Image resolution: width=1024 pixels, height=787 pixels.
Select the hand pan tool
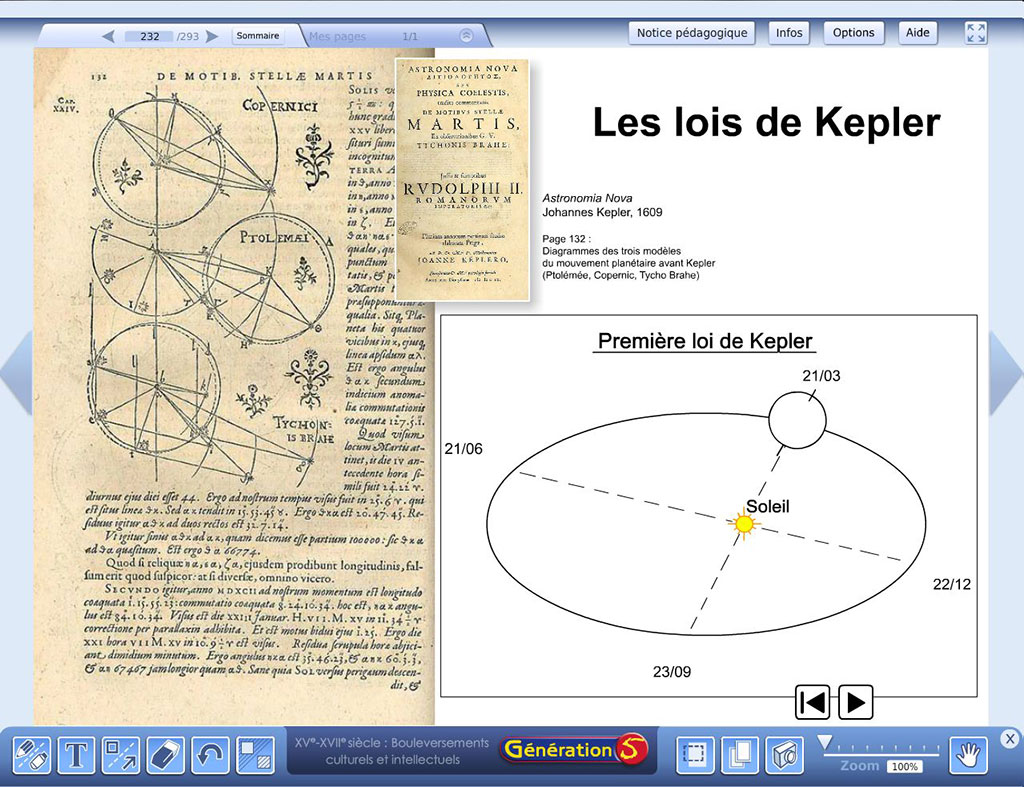[x=967, y=755]
